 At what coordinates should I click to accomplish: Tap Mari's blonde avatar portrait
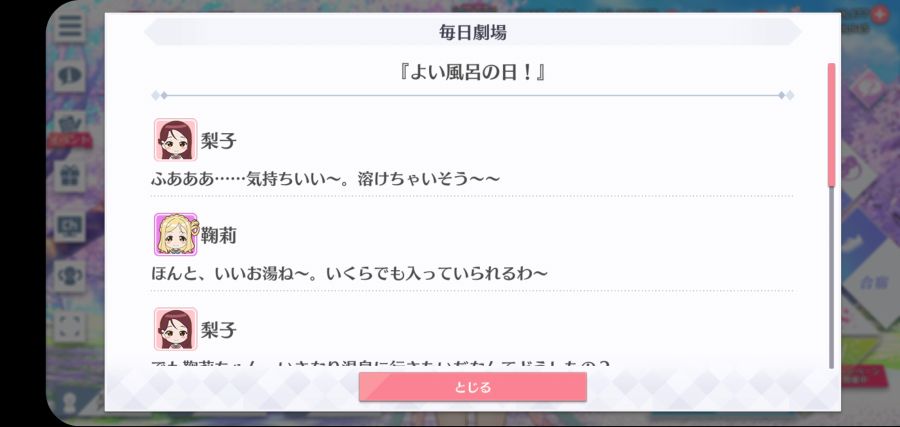click(x=176, y=234)
